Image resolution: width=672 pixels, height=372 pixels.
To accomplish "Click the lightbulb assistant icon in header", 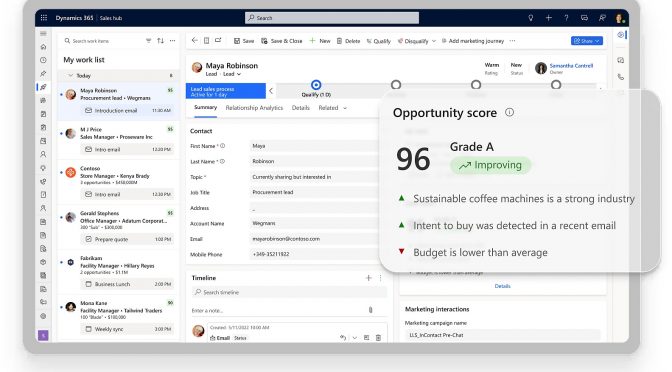I will click(x=531, y=18).
